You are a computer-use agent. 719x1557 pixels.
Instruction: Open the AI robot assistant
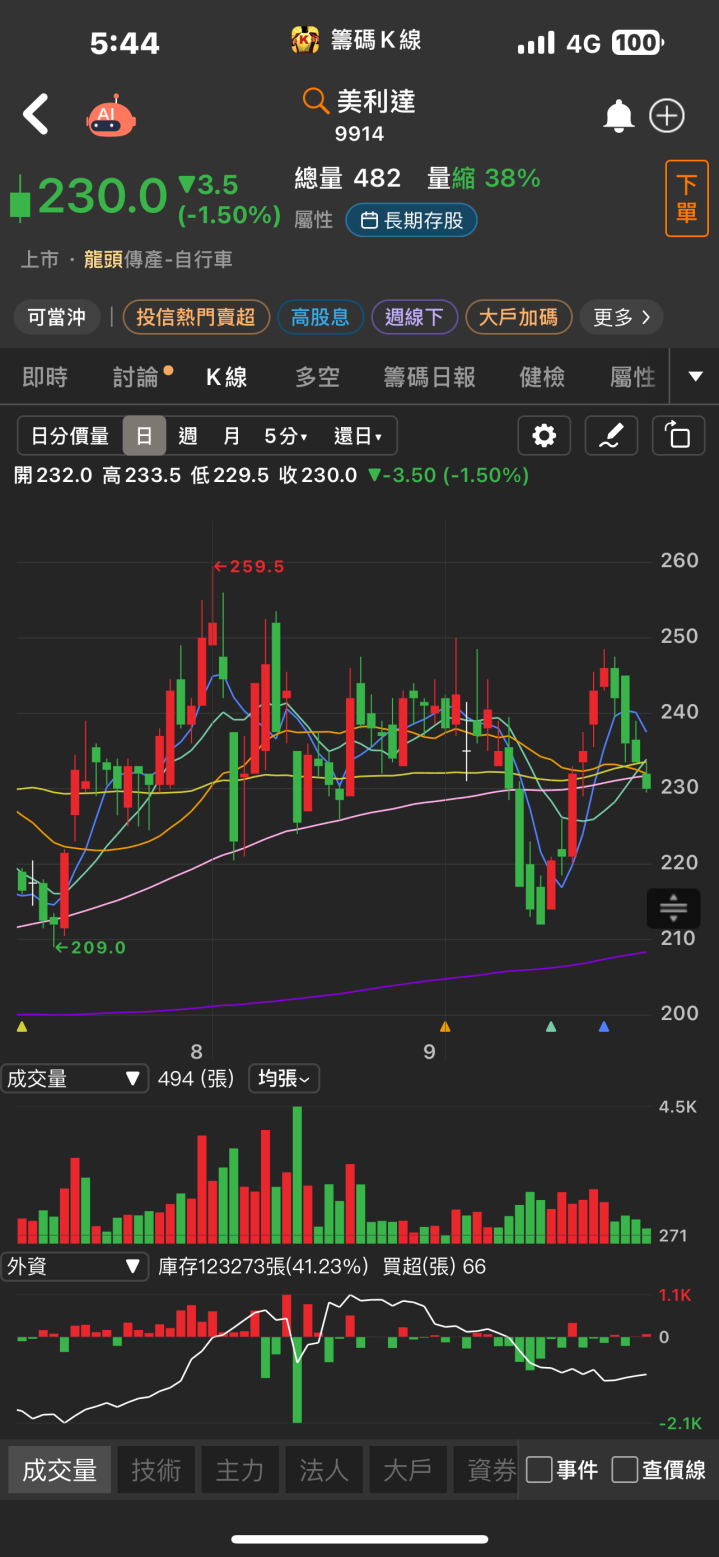[x=111, y=117]
